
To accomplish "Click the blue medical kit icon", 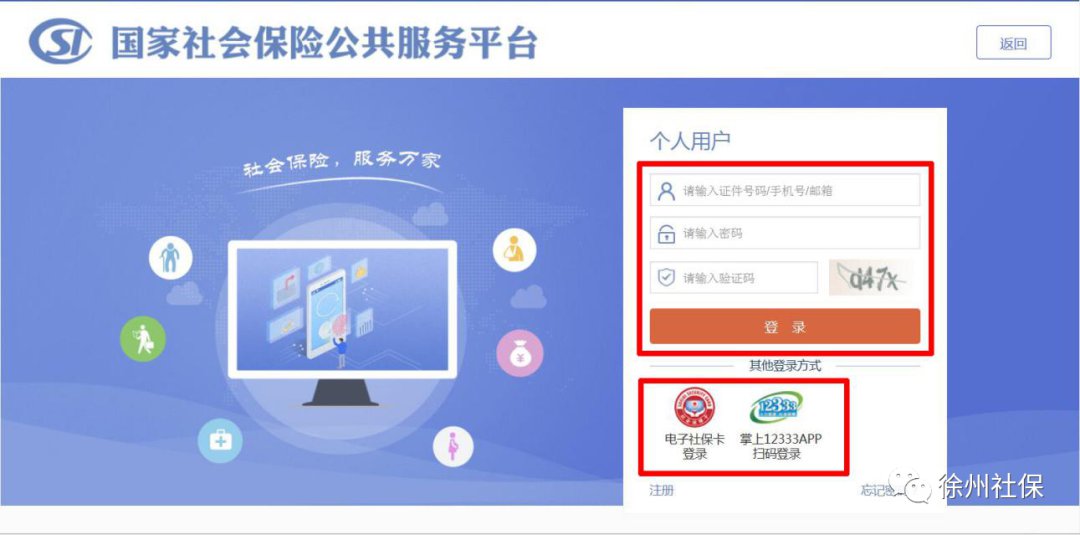I will point(220,441).
